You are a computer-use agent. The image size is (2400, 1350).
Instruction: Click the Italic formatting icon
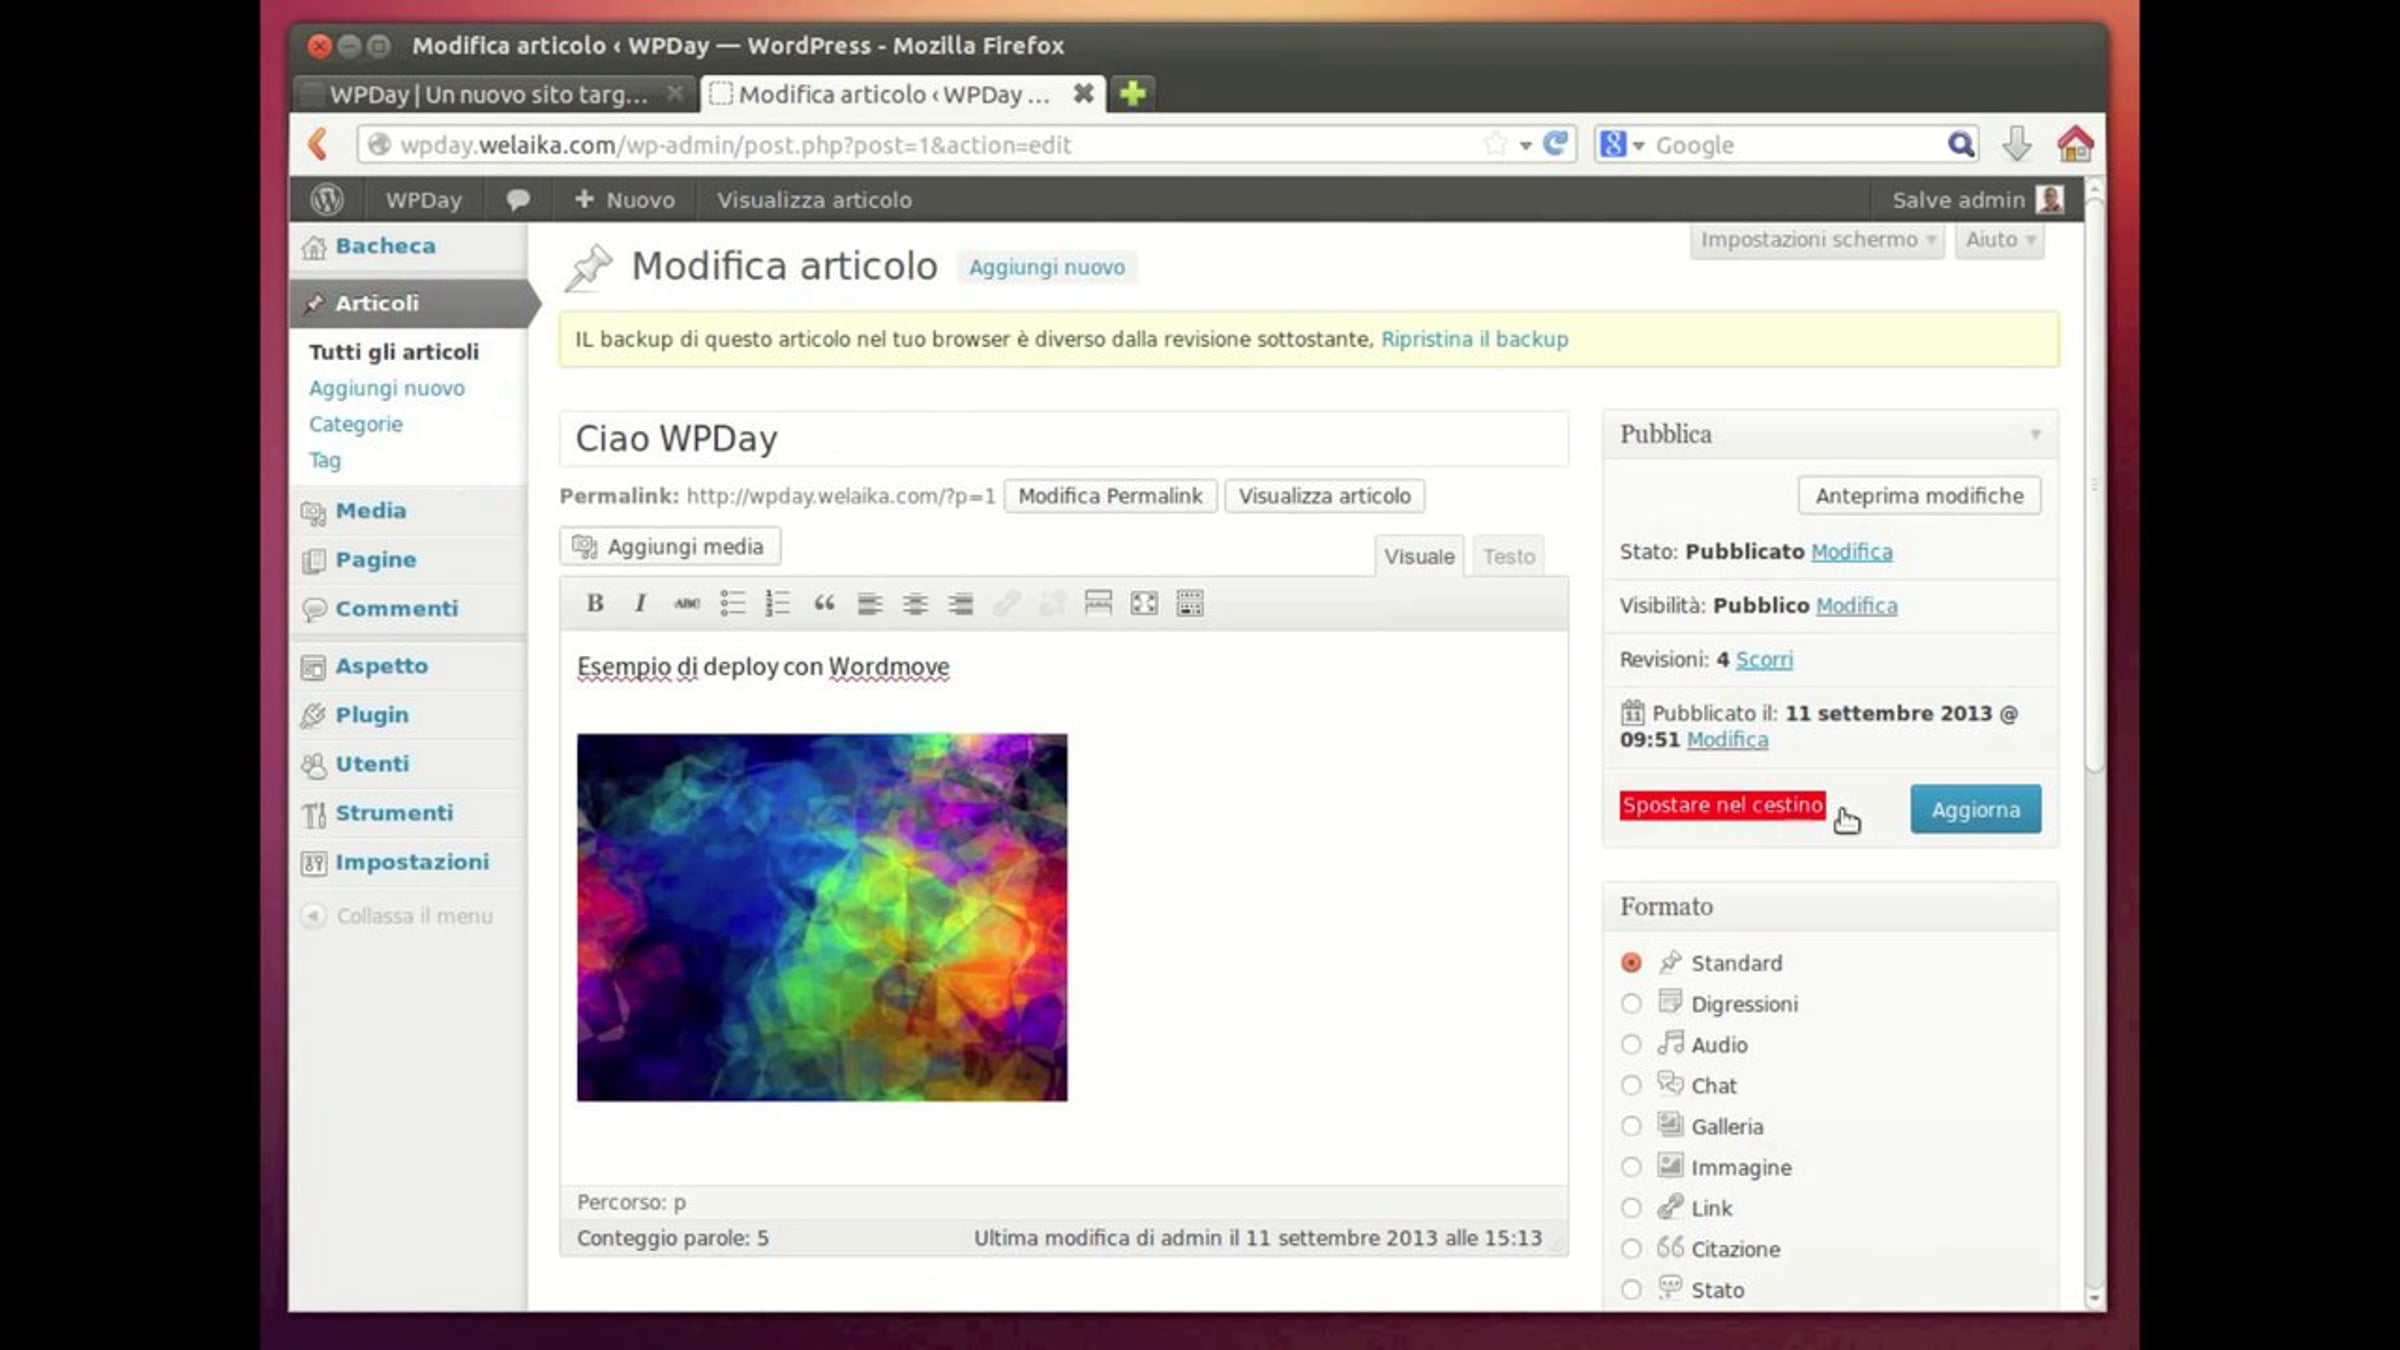click(x=640, y=603)
